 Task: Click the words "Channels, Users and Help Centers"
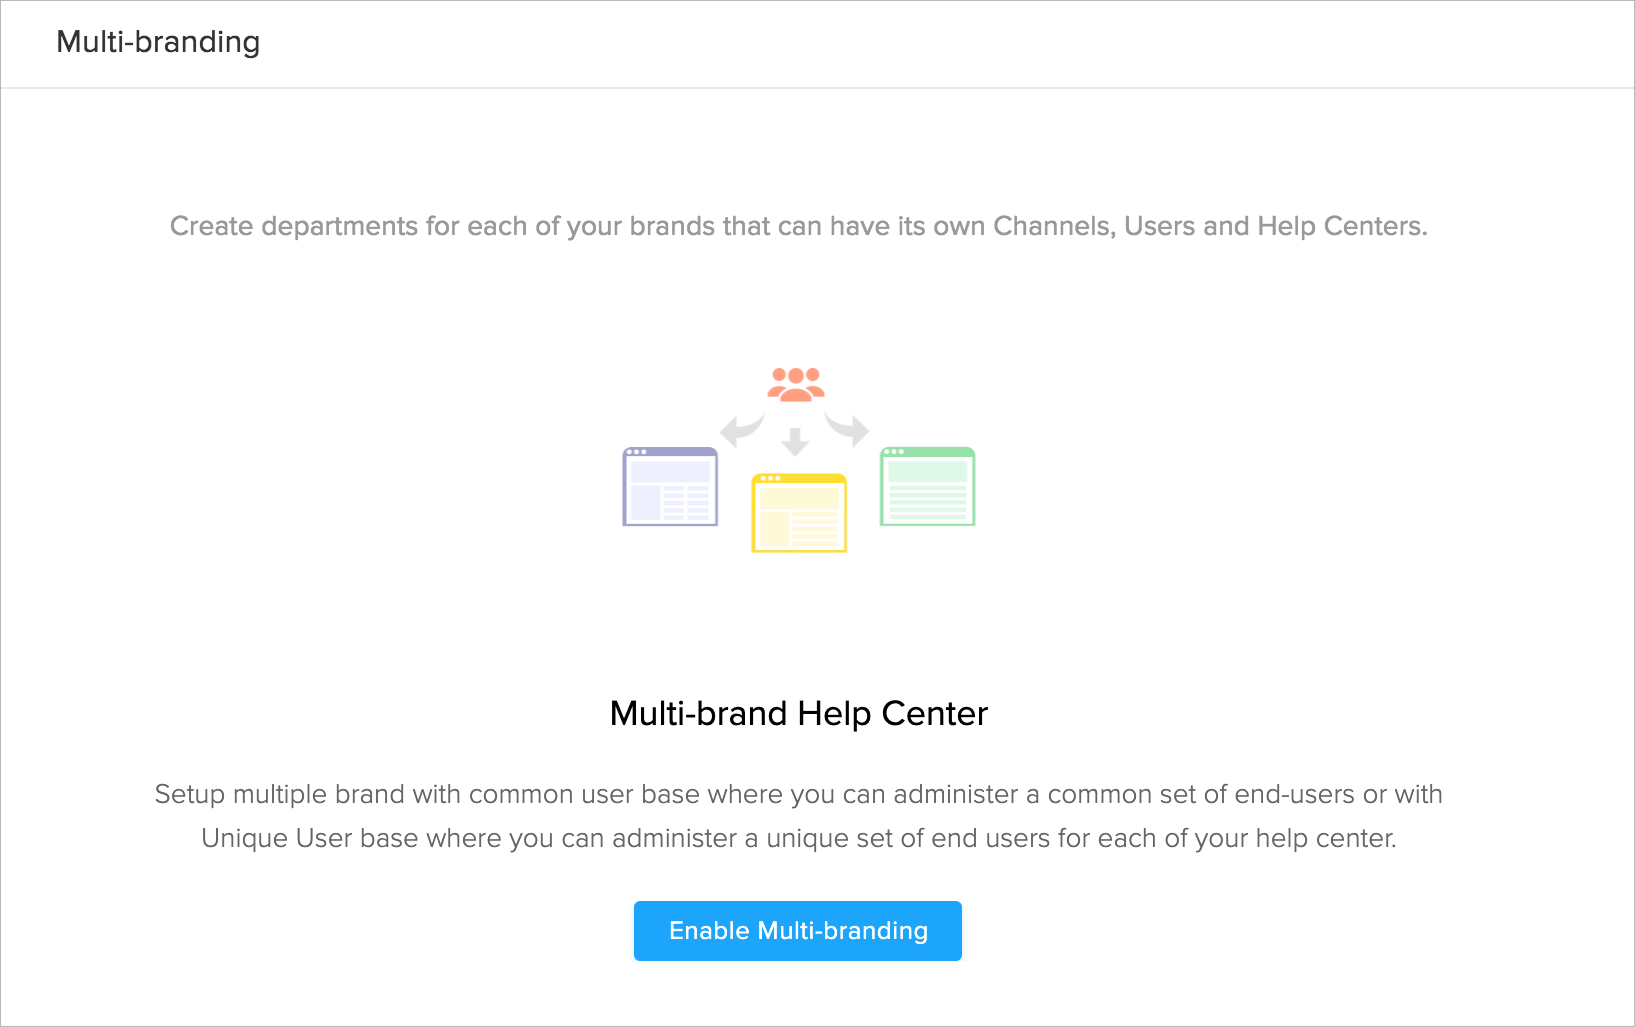(1209, 226)
